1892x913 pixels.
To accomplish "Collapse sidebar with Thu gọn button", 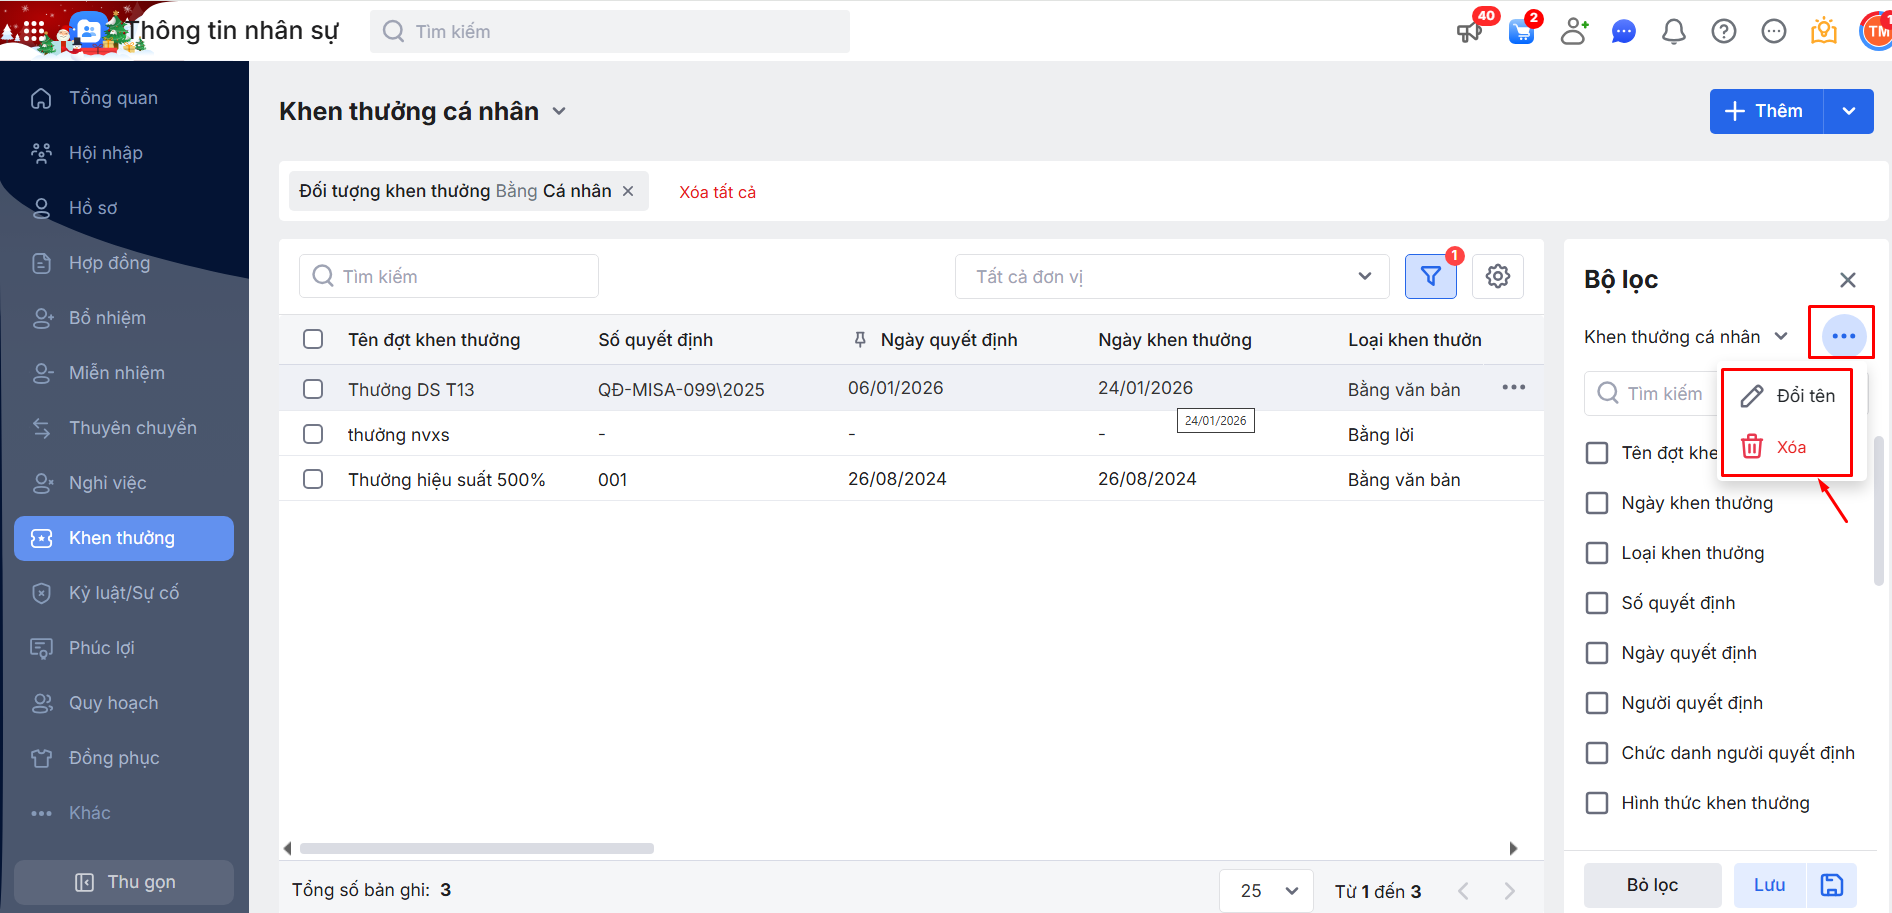I will pos(124,882).
